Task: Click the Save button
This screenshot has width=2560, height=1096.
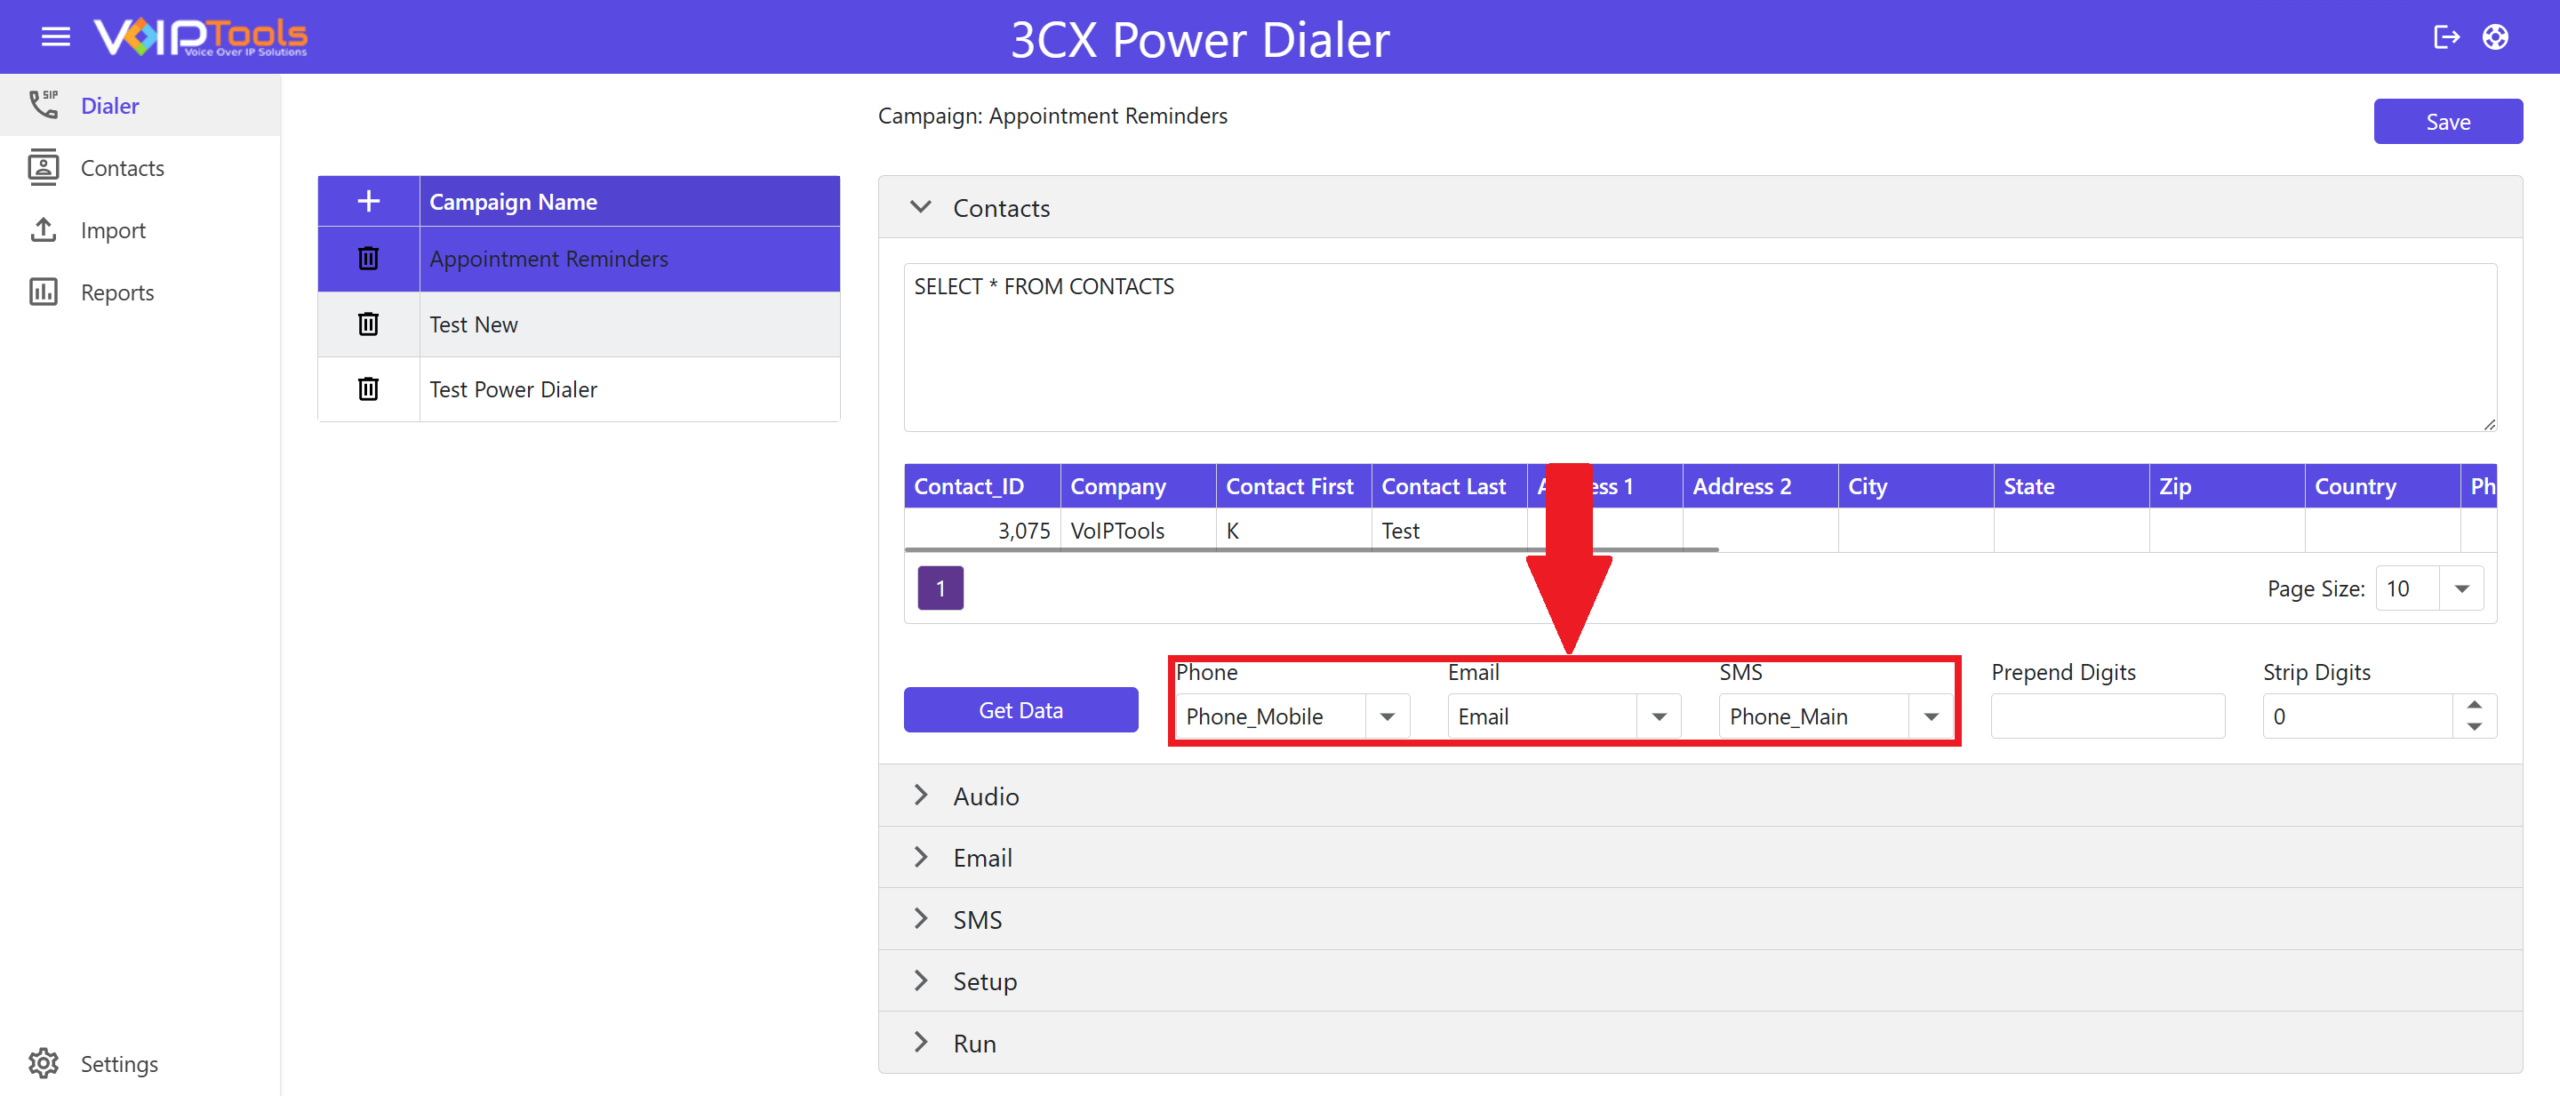Action: 2448,122
